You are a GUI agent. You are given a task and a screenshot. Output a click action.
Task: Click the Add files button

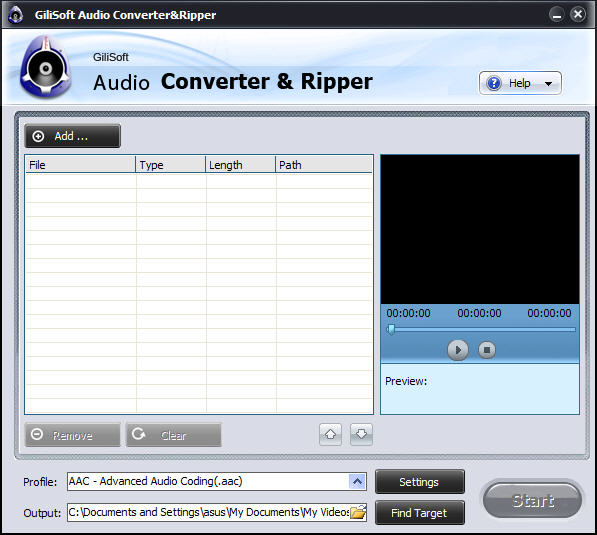(72, 136)
